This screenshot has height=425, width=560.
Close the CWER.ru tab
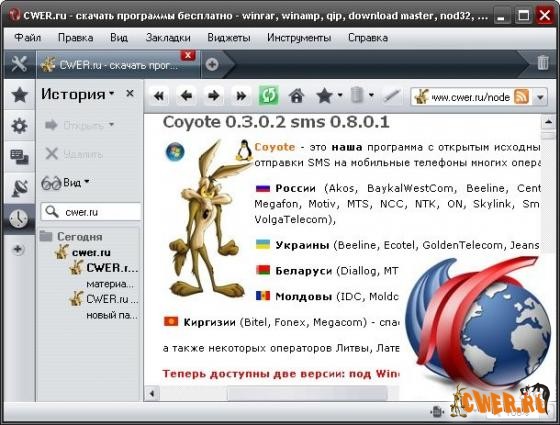[x=188, y=55]
